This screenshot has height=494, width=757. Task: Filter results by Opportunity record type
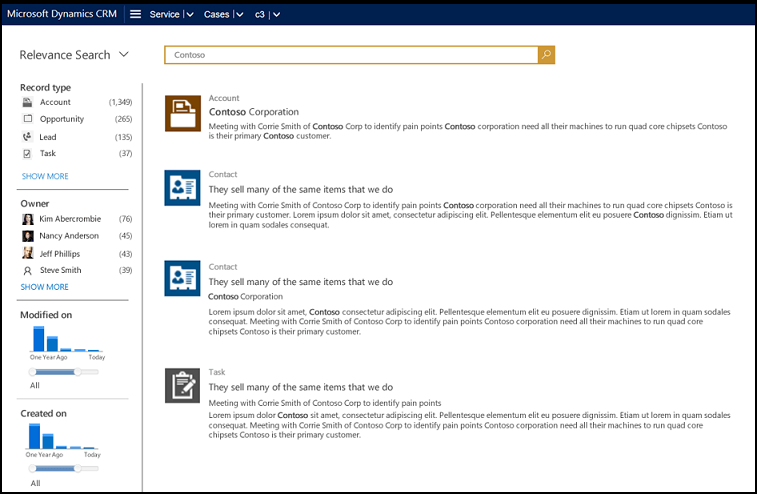[61, 119]
